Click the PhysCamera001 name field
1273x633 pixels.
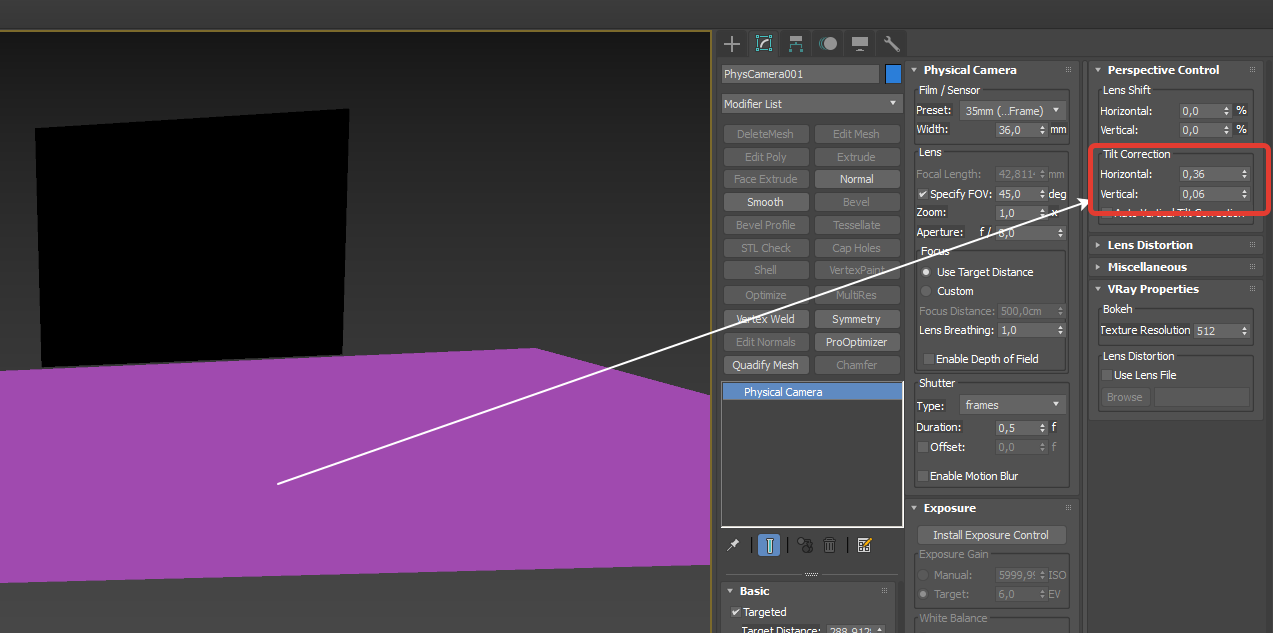800,74
